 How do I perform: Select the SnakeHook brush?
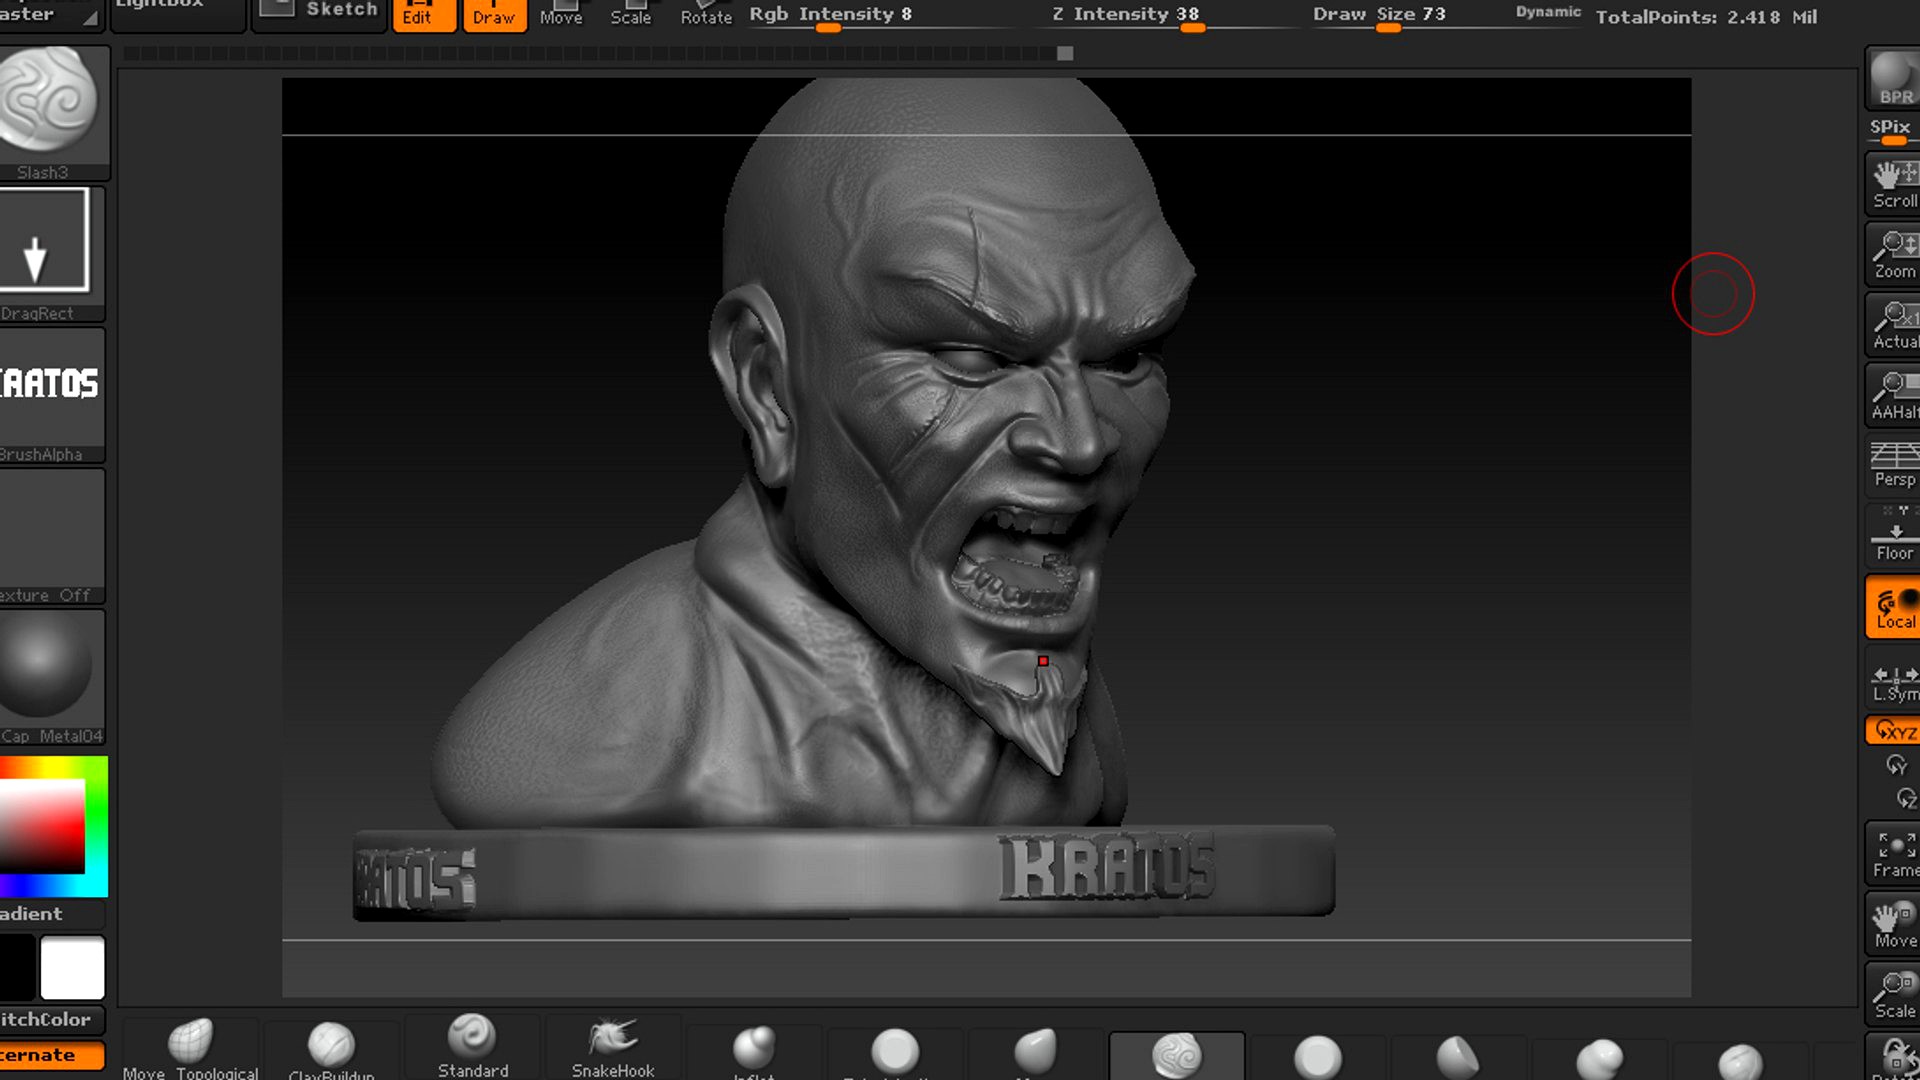click(x=613, y=1048)
